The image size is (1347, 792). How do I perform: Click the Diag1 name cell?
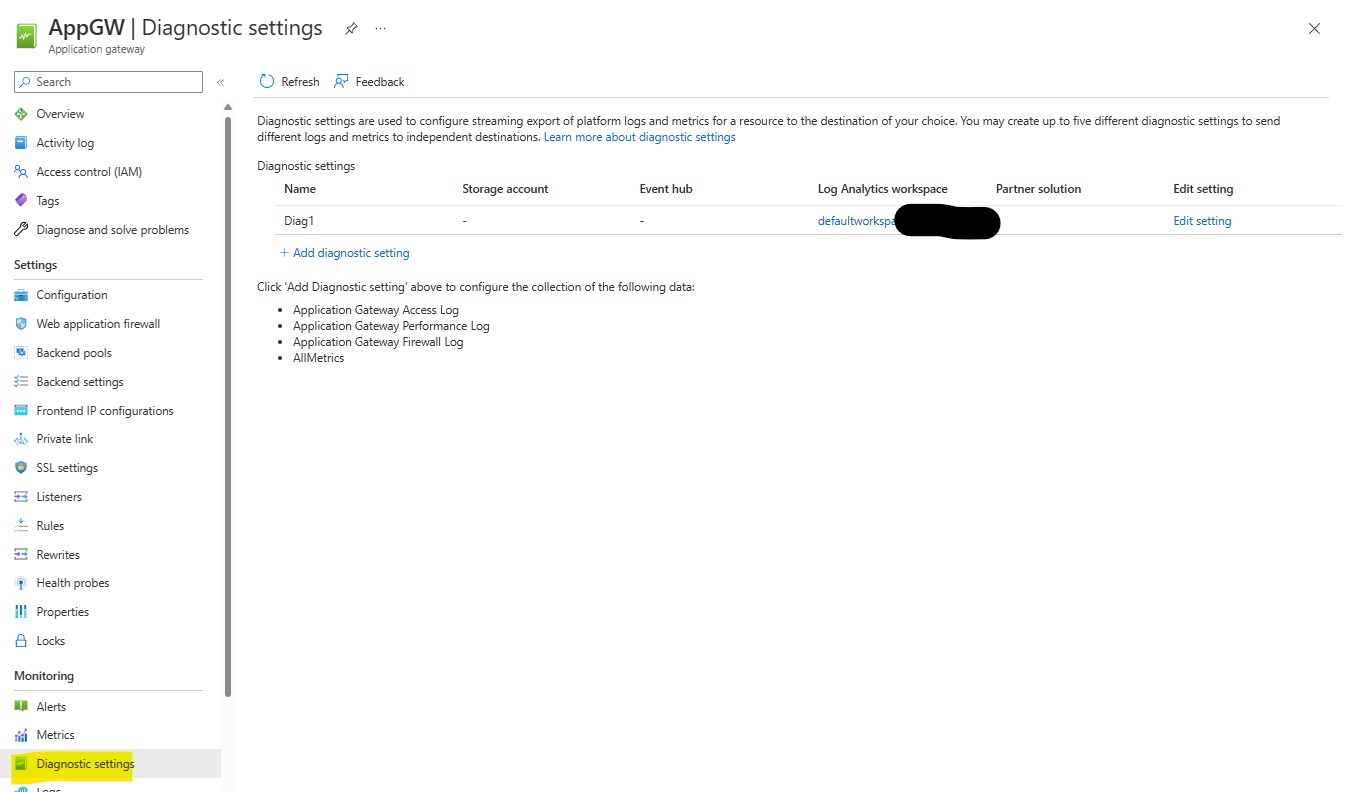[299, 221]
